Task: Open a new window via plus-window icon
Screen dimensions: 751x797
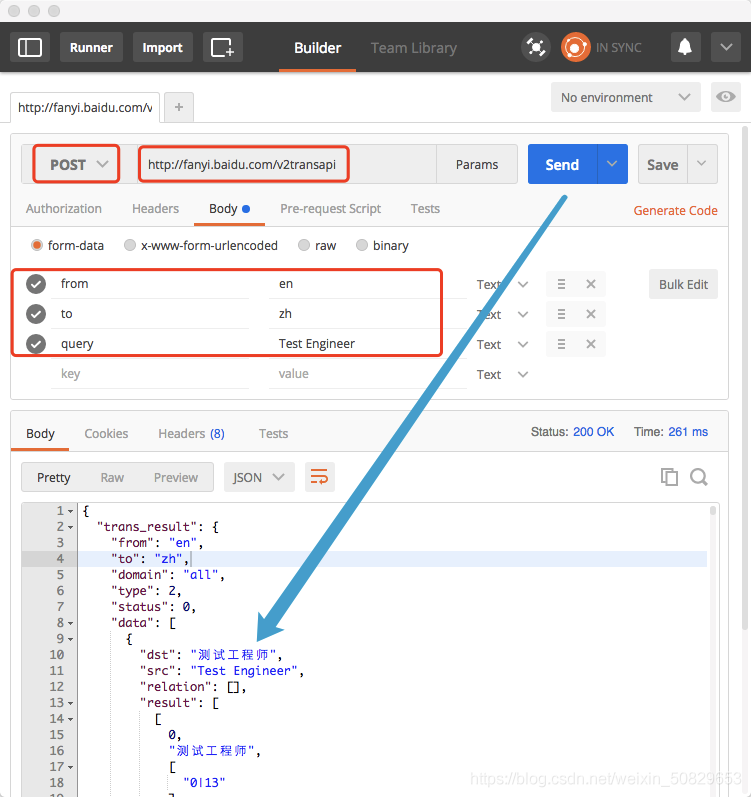Action: point(223,48)
